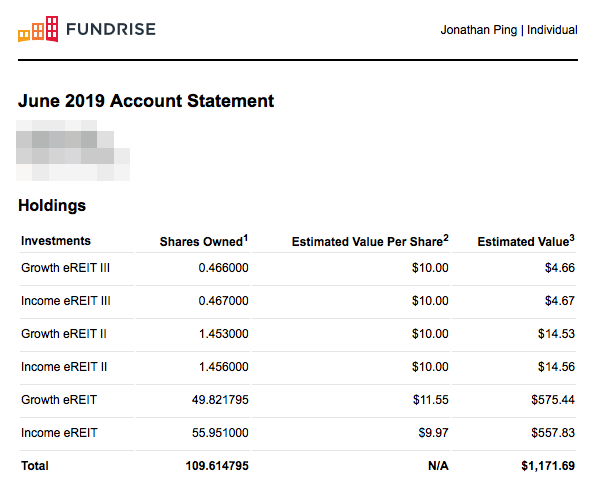This screenshot has width=600, height=493.
Task: Click the 'Shares Owned' column header
Action: click(204, 241)
